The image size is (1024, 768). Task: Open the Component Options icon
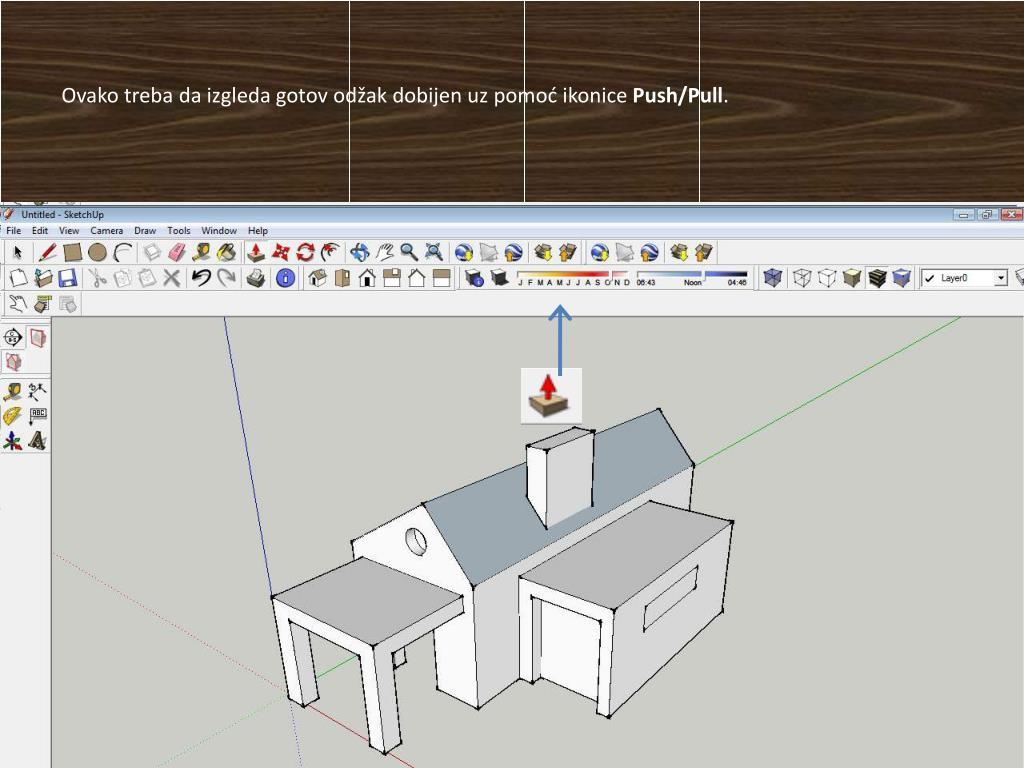[43, 304]
